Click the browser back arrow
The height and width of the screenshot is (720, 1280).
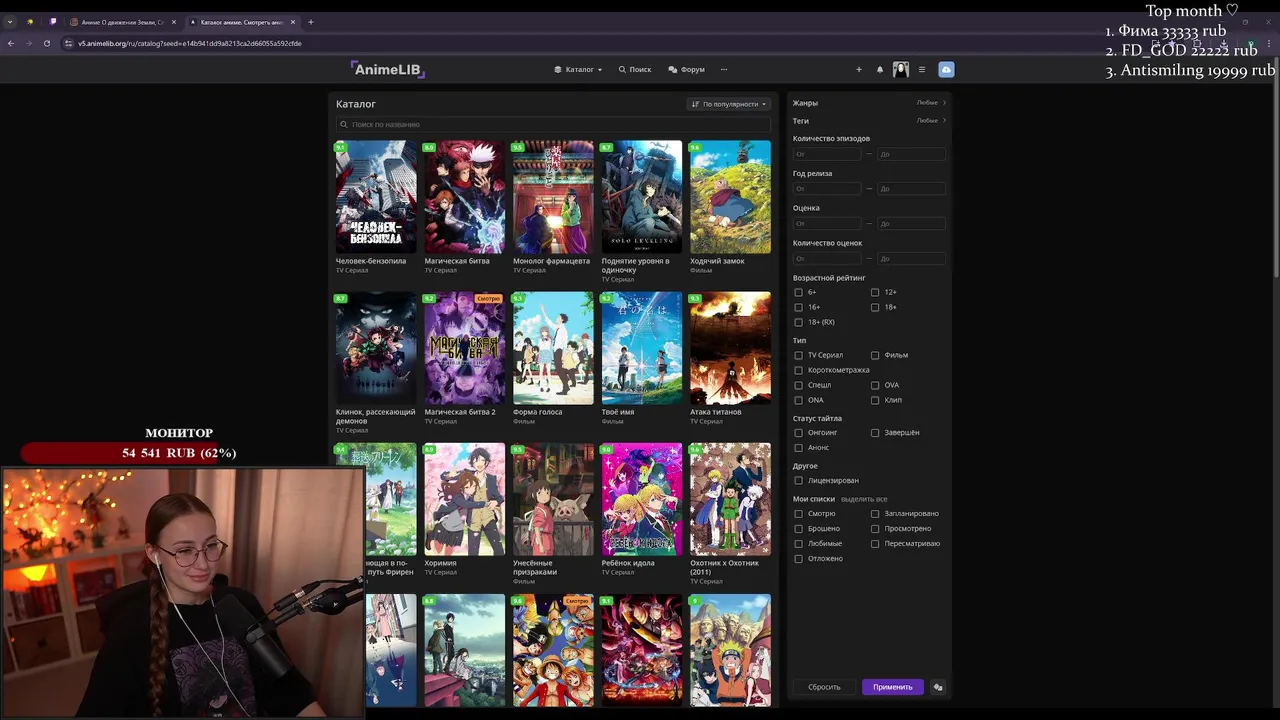(11, 43)
